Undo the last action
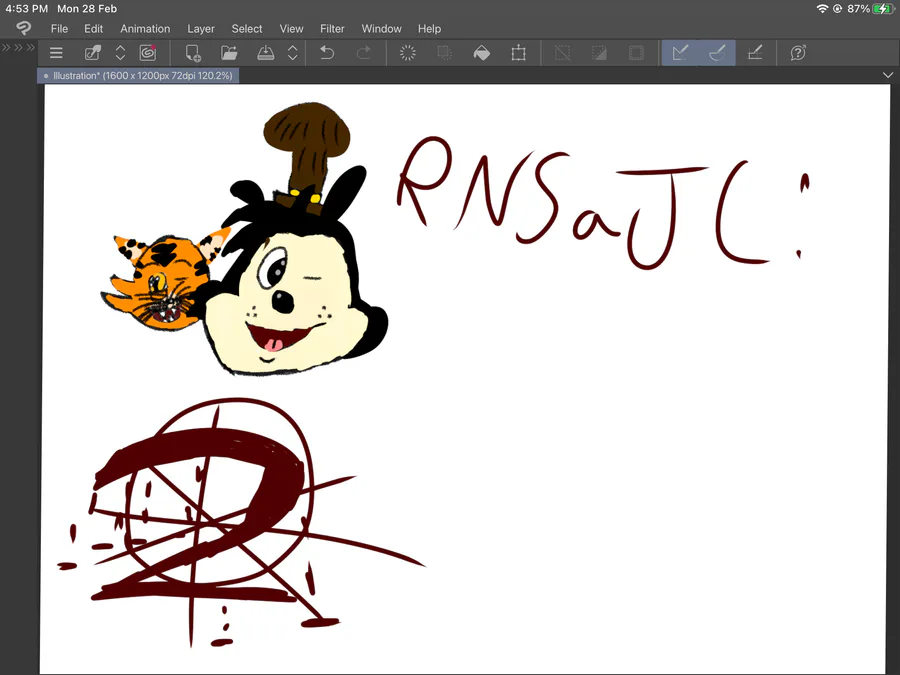The width and height of the screenshot is (900, 675). coord(327,53)
